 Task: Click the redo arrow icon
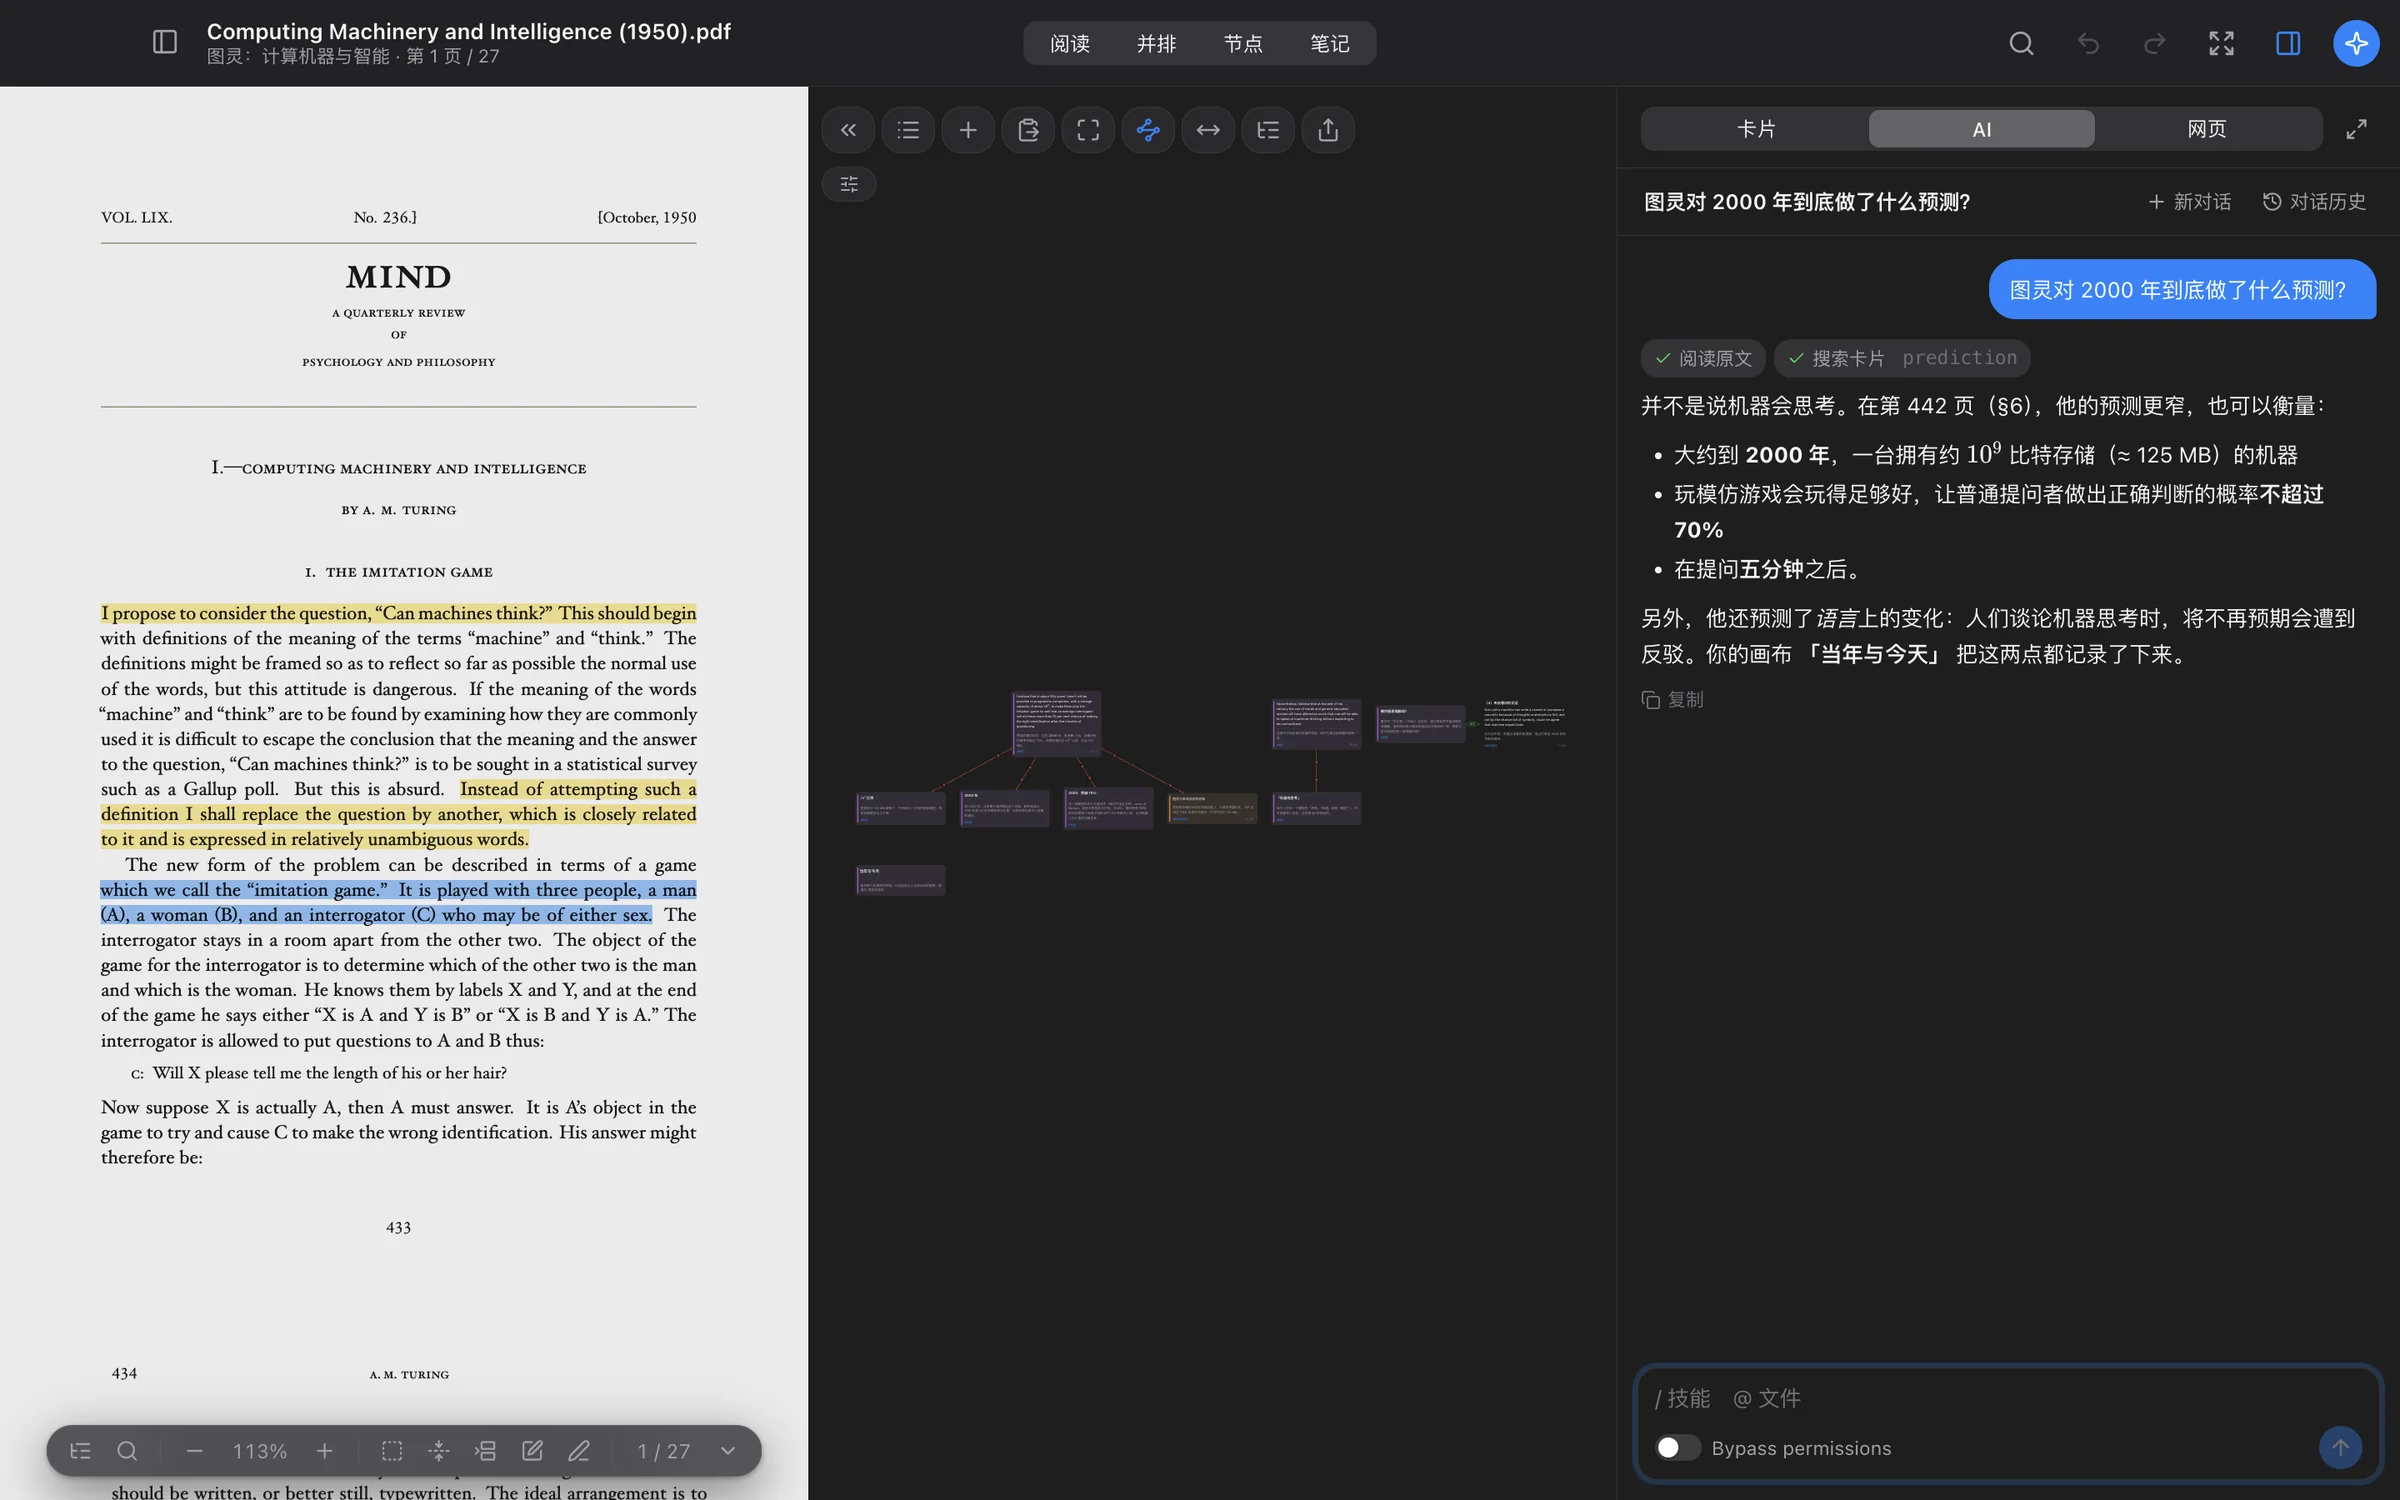click(2154, 43)
